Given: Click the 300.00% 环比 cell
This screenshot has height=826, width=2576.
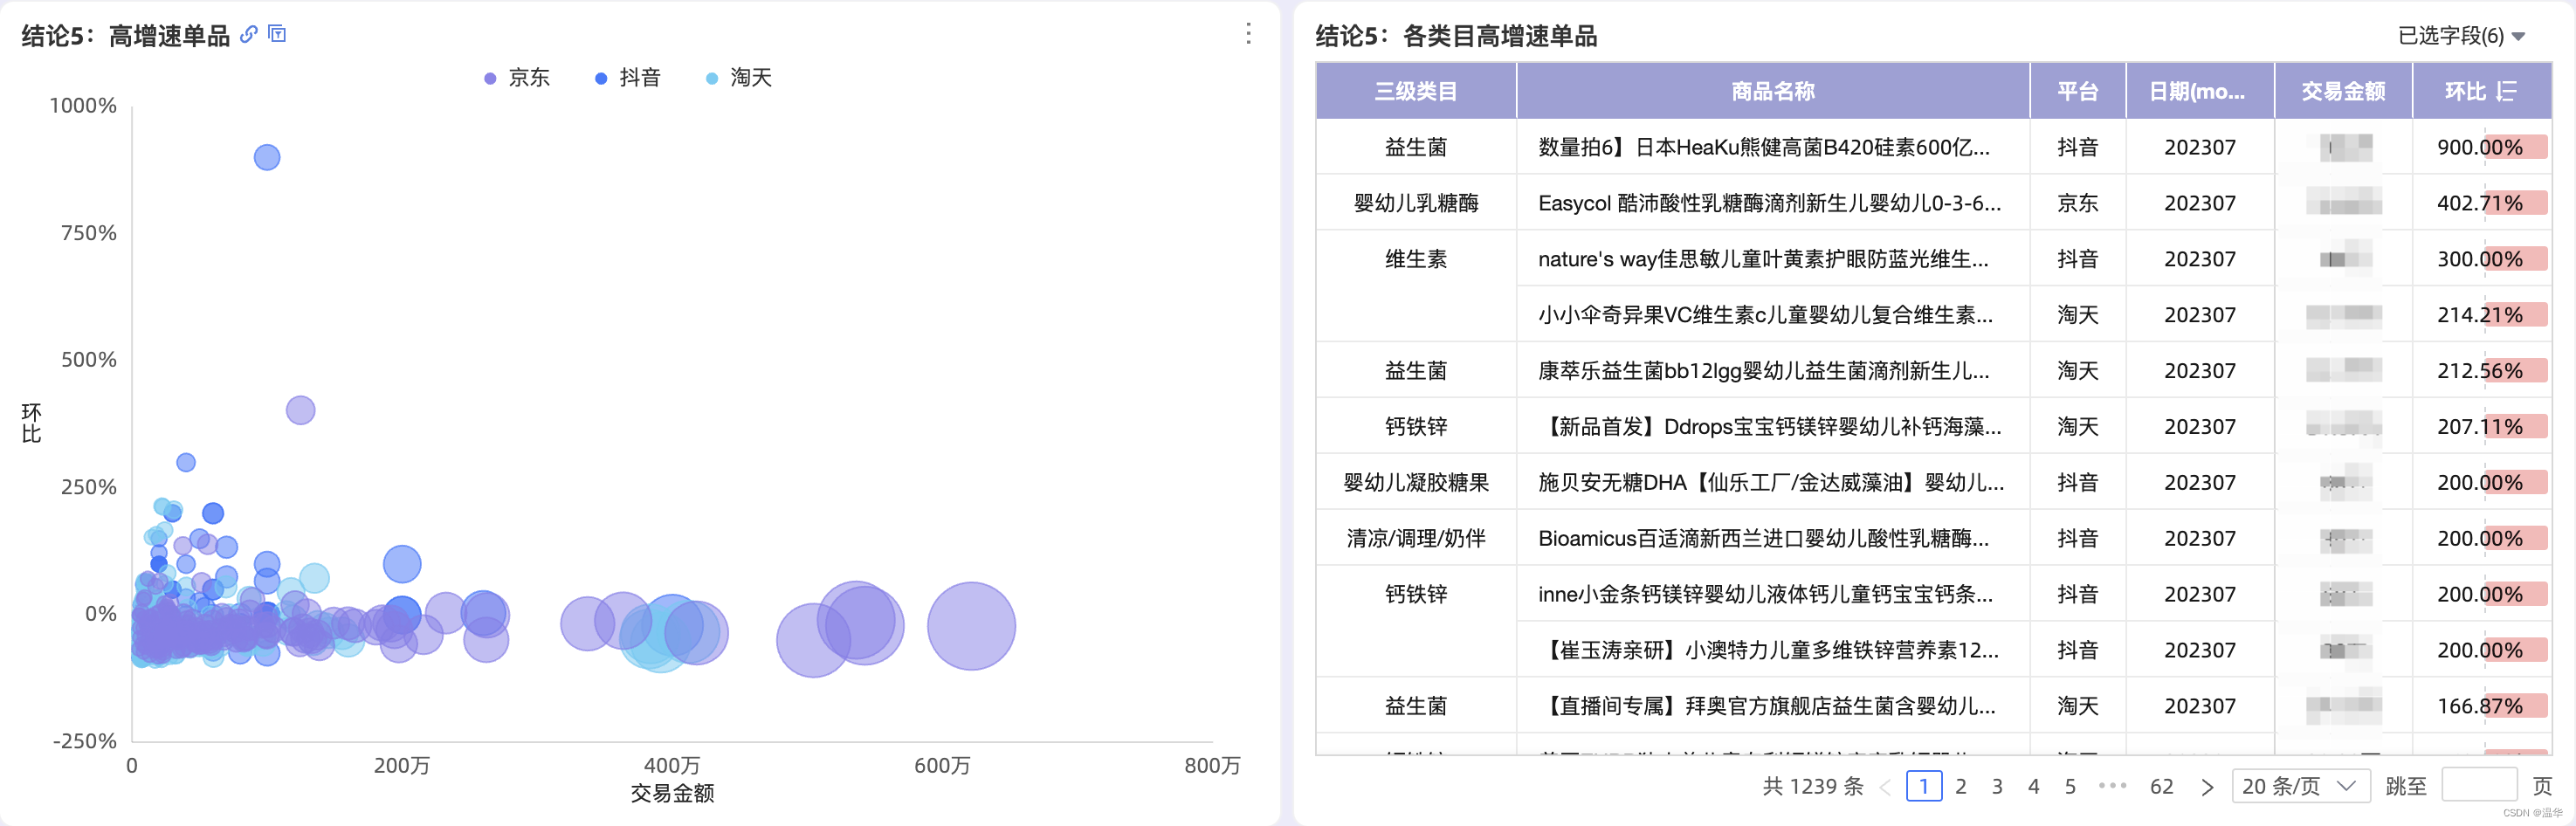Looking at the screenshot, I should pos(2480,259).
